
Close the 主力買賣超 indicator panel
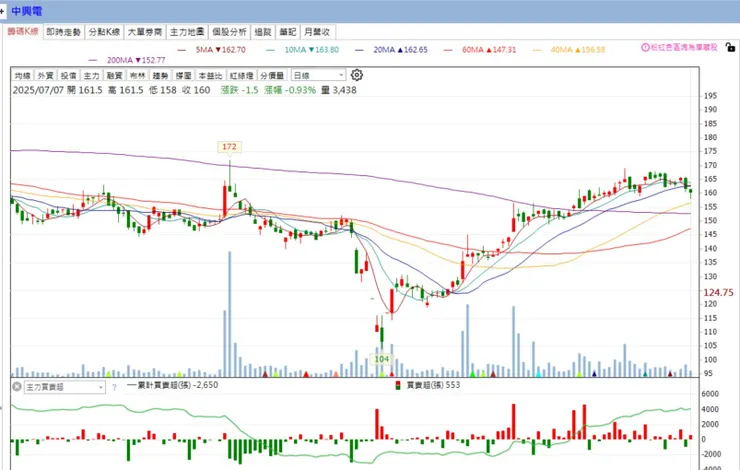pos(17,387)
